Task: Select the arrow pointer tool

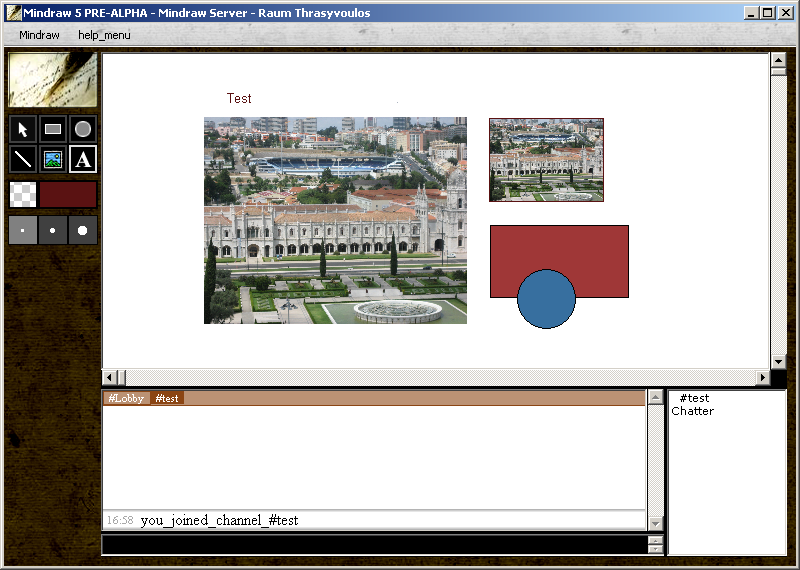Action: coord(23,129)
